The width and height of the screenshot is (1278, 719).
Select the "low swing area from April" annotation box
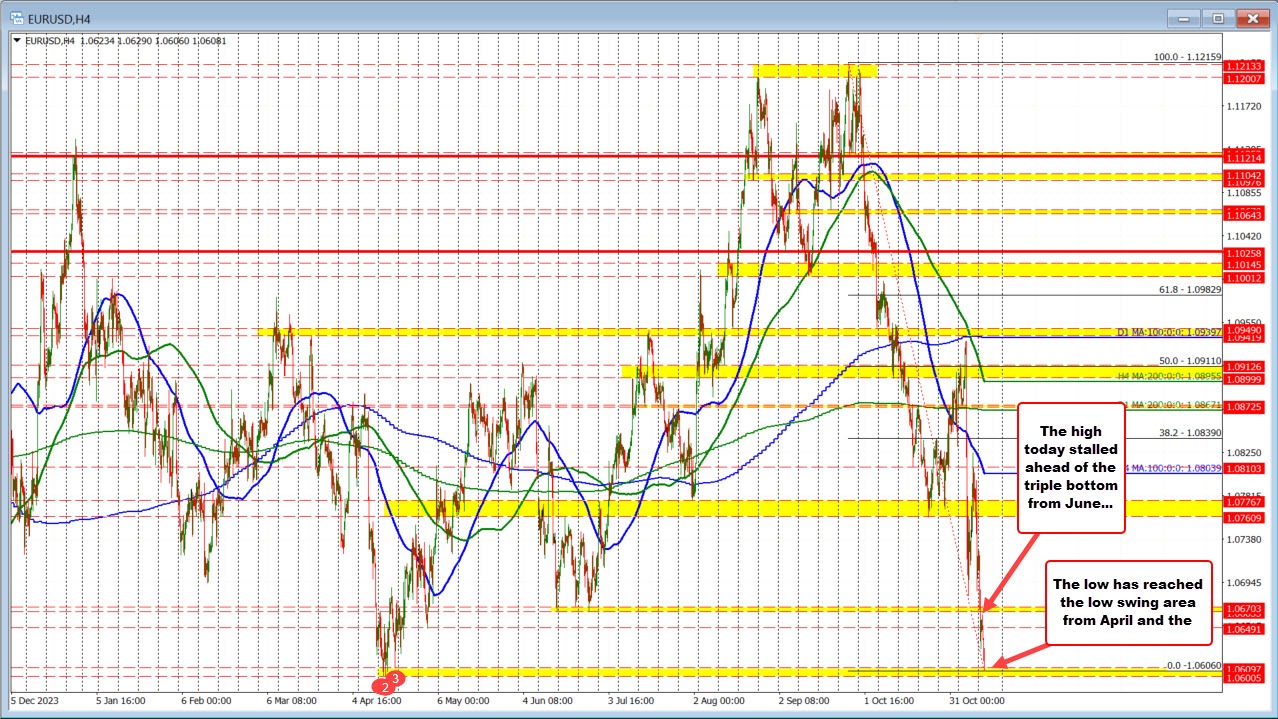coord(1128,602)
